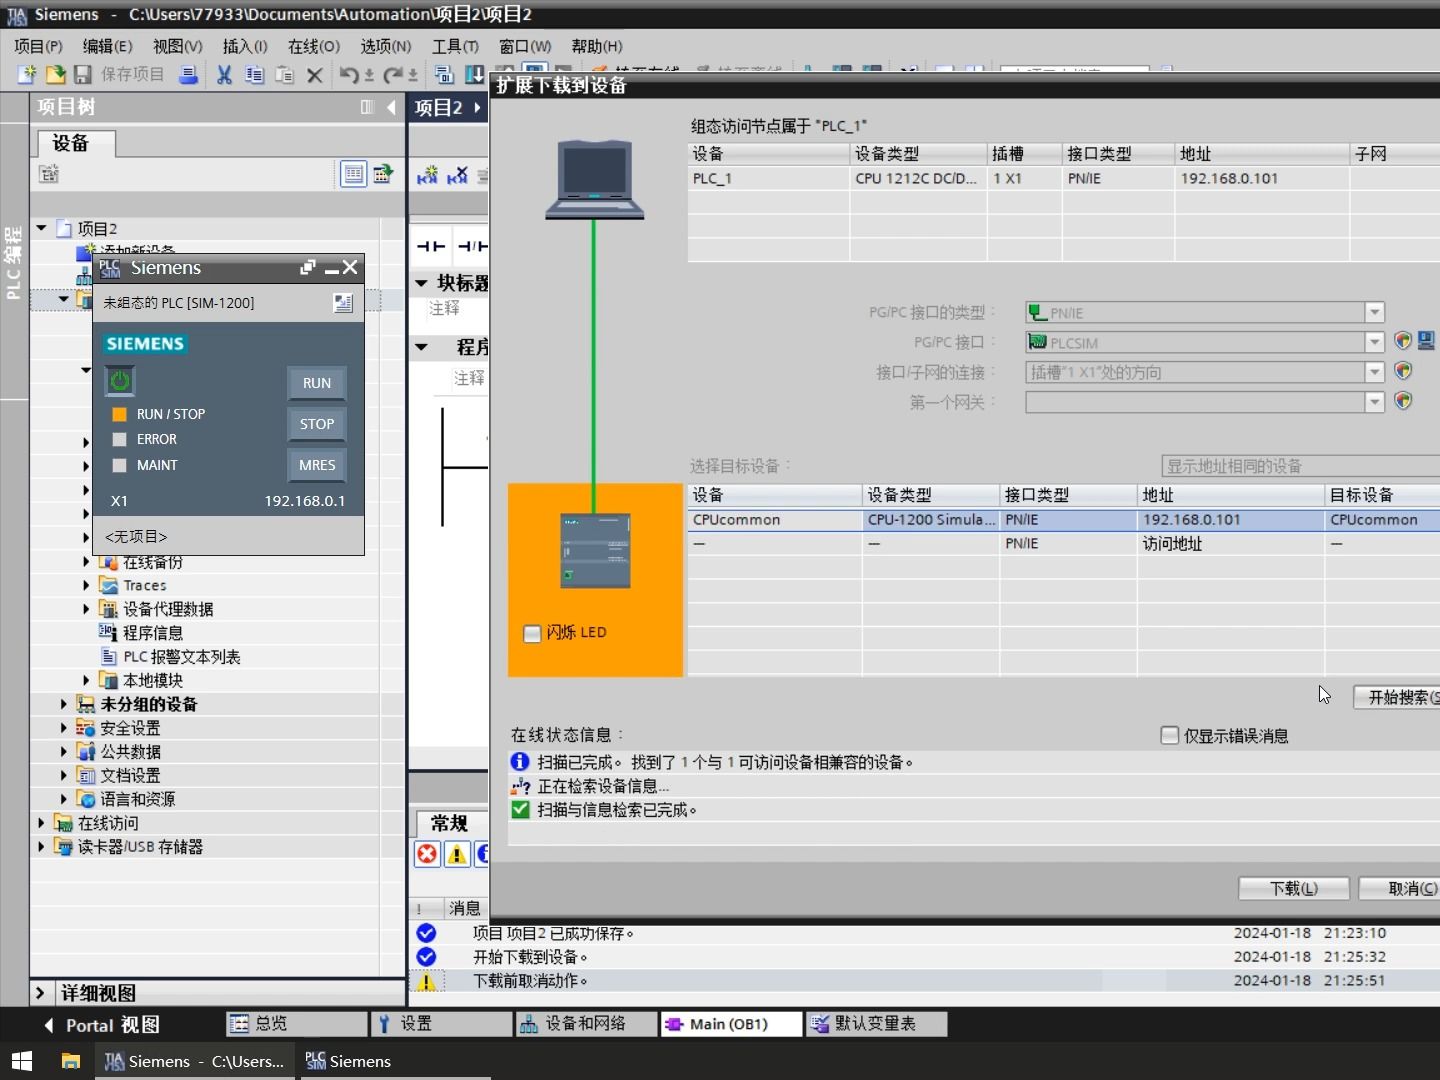The image size is (1440, 1080).
Task: Click the warnings filter icon in 常规 tab
Action: tap(457, 854)
